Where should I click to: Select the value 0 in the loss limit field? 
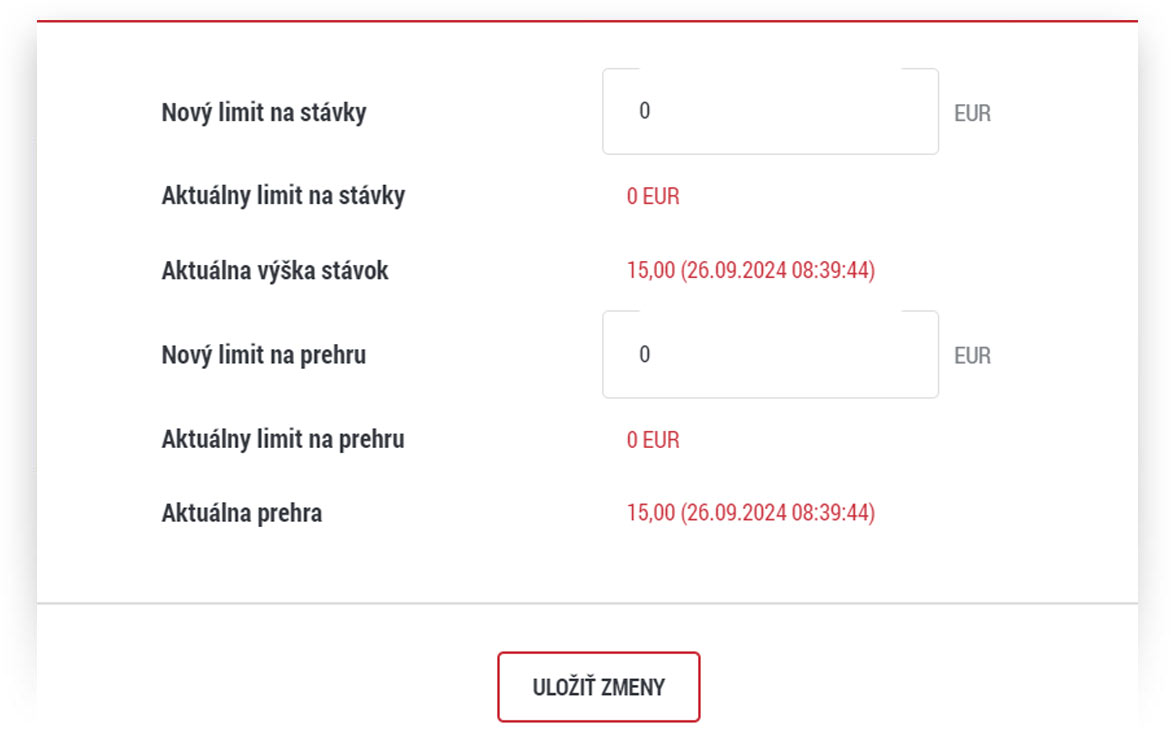click(646, 355)
